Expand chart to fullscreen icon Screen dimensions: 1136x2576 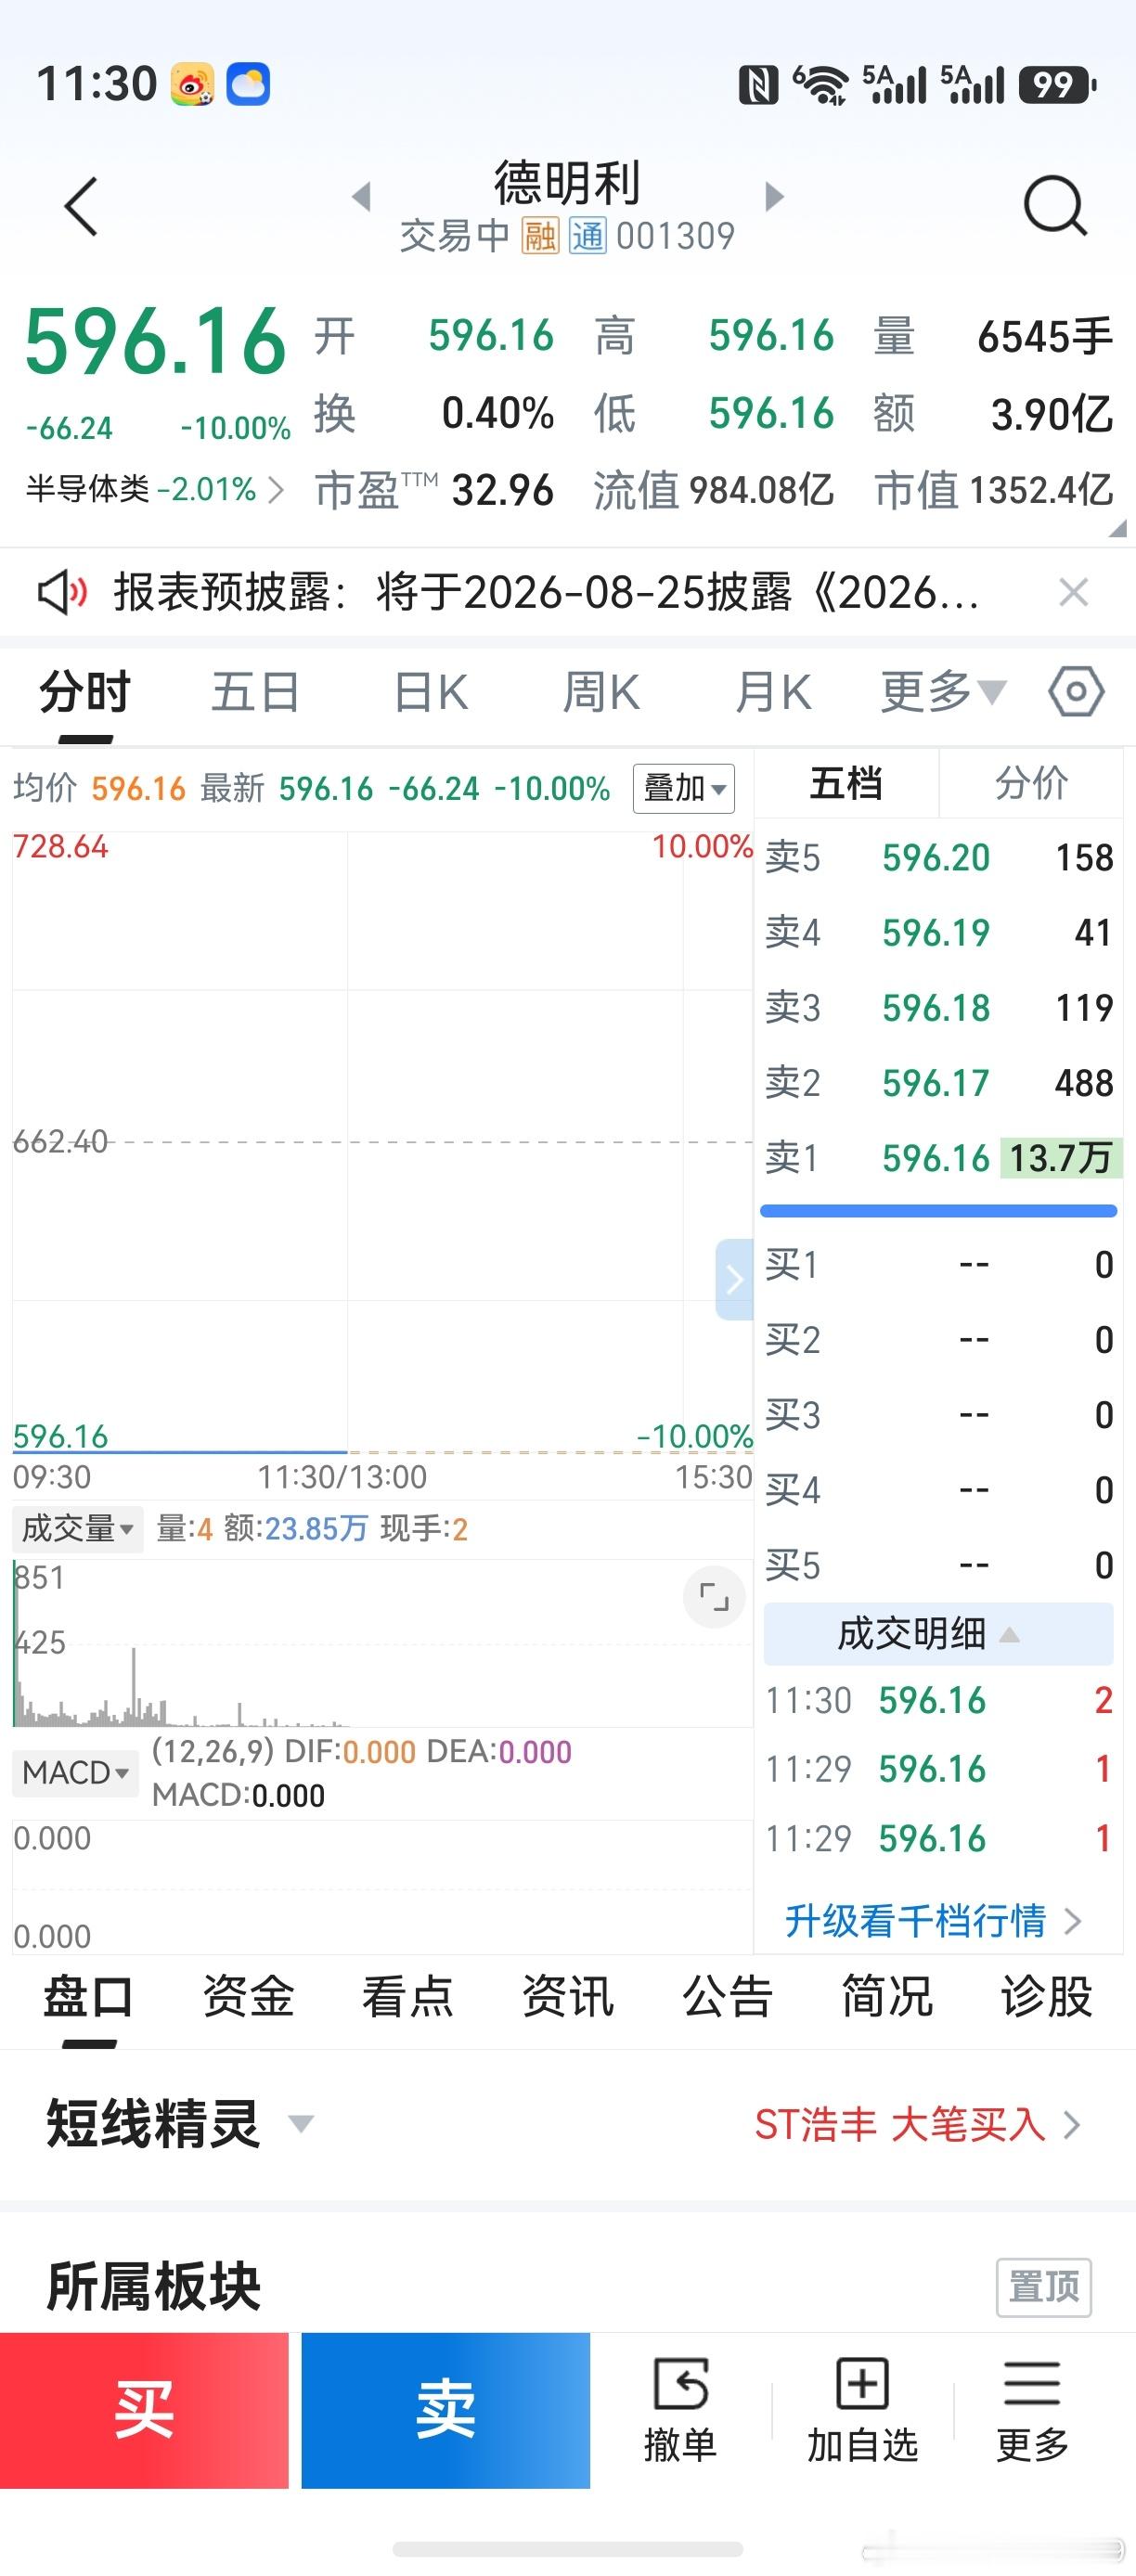[x=714, y=1597]
